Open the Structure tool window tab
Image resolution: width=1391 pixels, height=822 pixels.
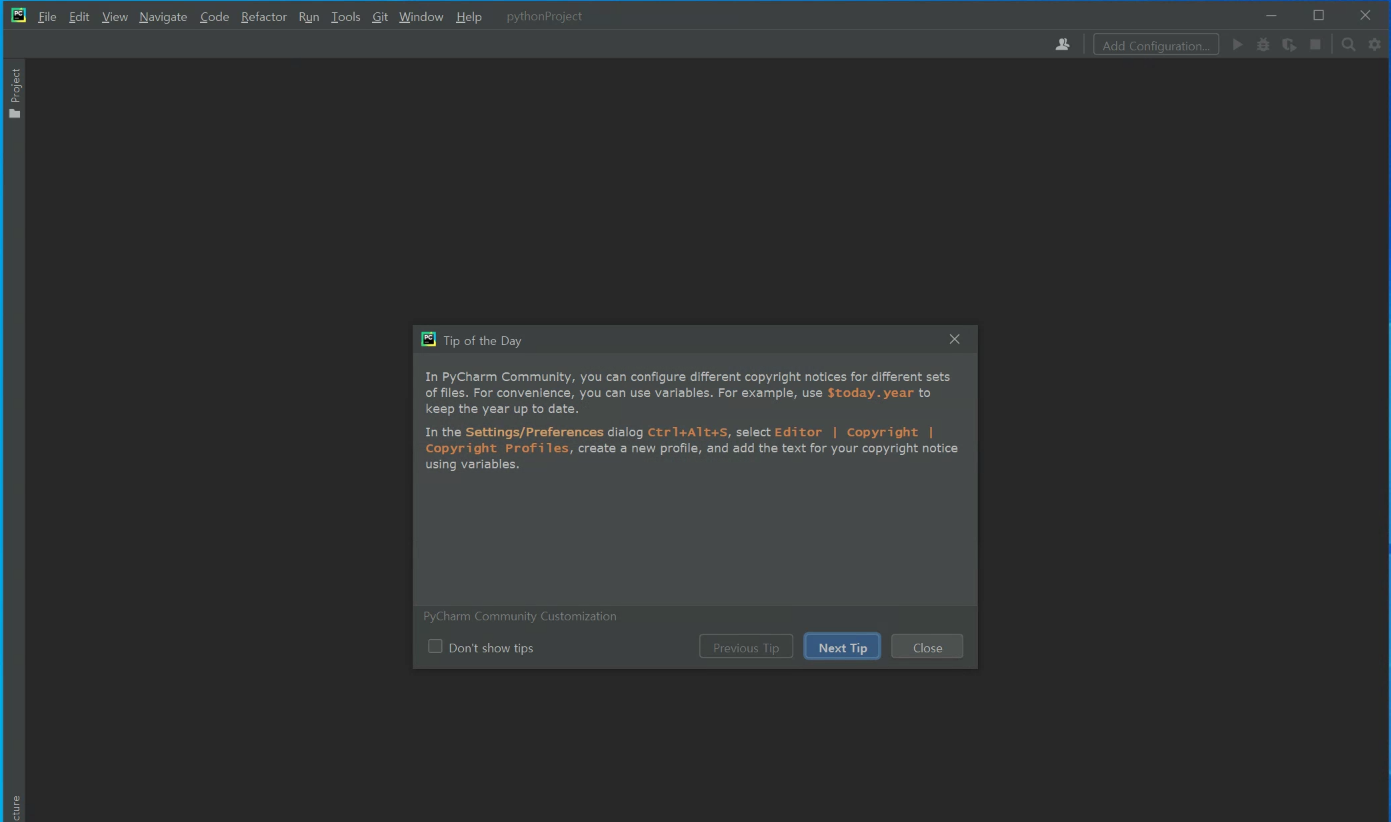coord(14,808)
